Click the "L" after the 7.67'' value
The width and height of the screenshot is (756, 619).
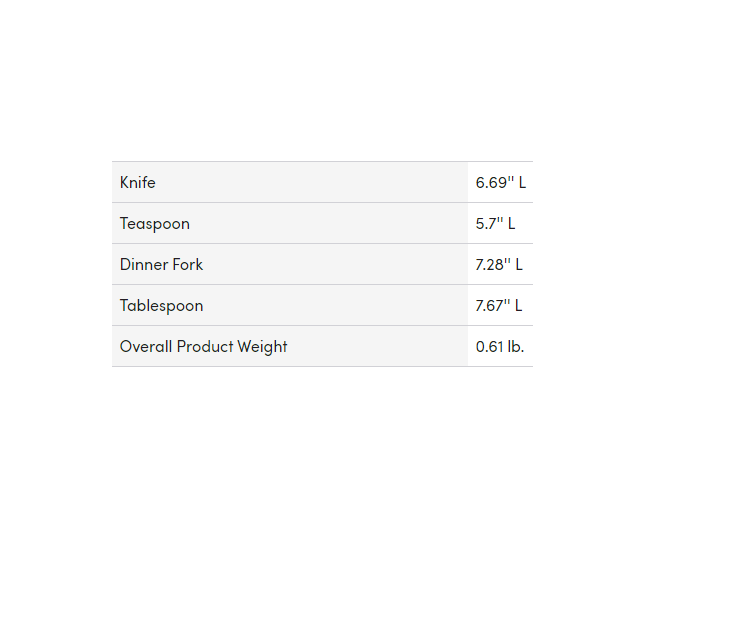[x=519, y=306]
